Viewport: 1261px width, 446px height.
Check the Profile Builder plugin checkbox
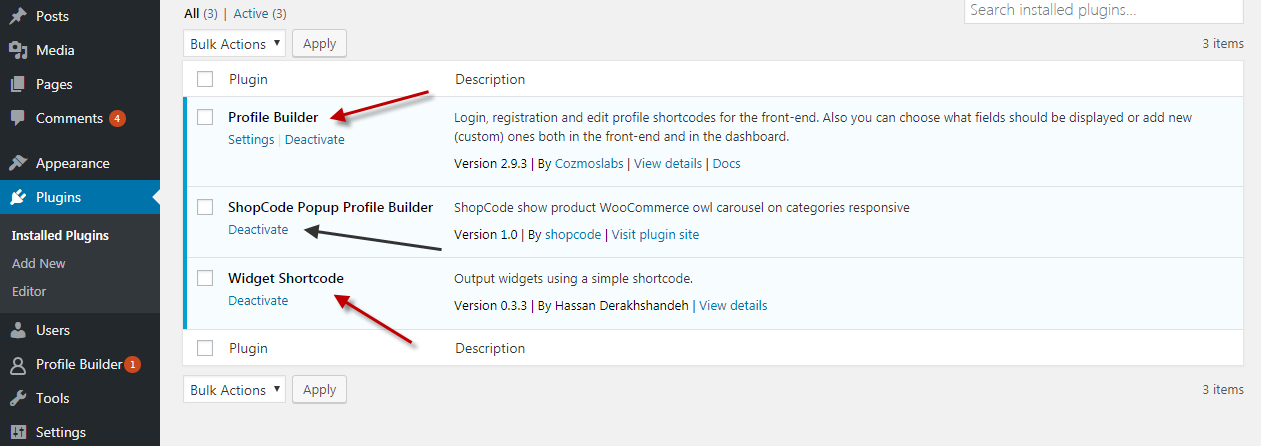tap(205, 117)
